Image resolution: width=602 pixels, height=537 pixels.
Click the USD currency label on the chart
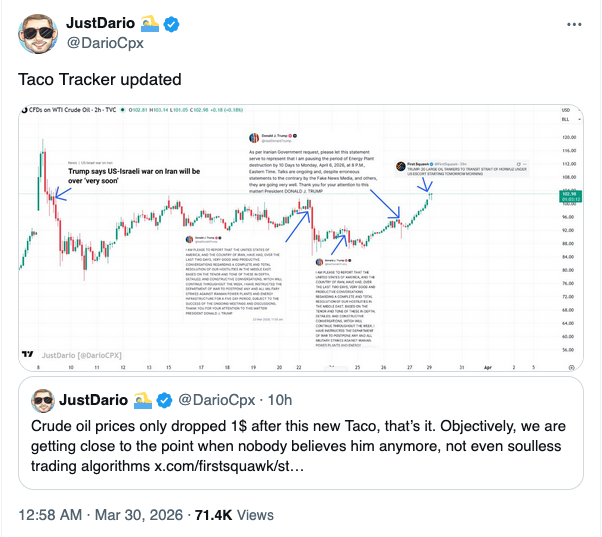[x=566, y=109]
